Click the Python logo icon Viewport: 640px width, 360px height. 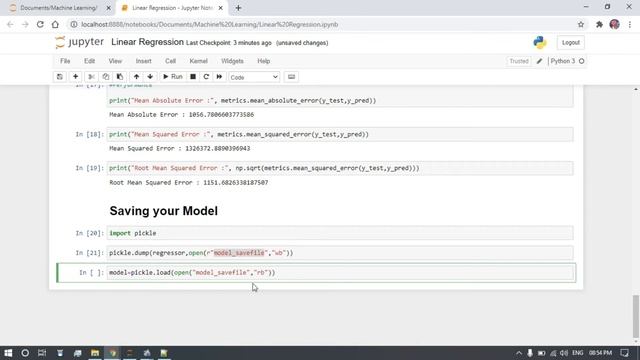pyautogui.click(x=540, y=42)
